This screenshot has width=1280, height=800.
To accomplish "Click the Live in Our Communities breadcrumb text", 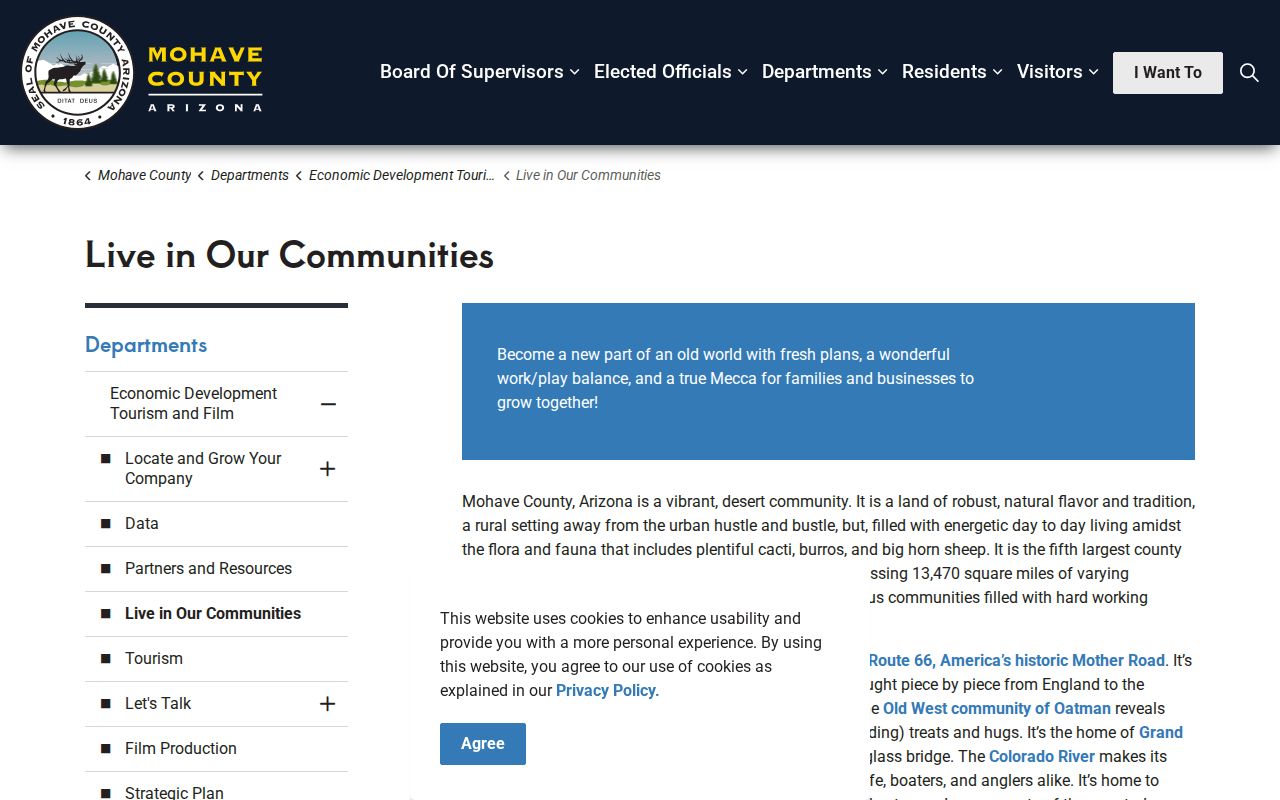I will click(x=588, y=175).
